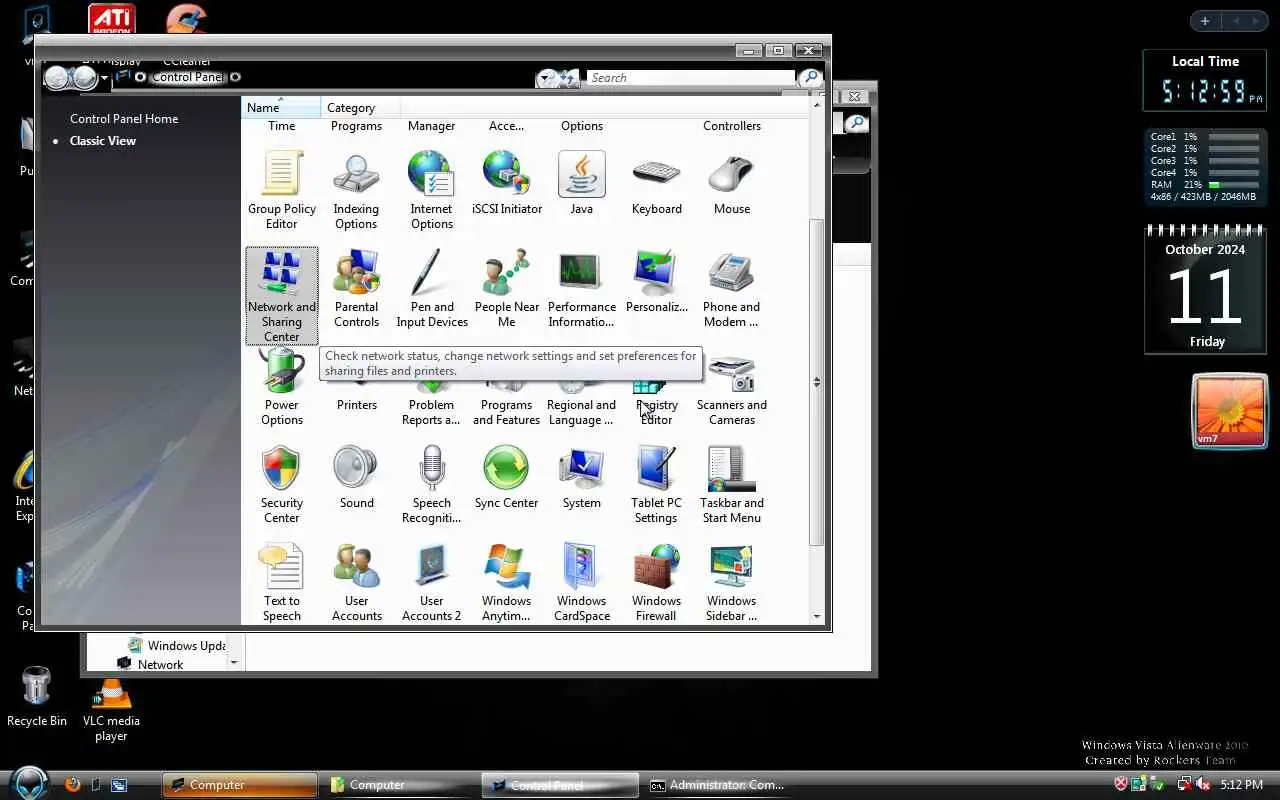
Task: Switch to second Computer taskbar button
Action: 400,785
